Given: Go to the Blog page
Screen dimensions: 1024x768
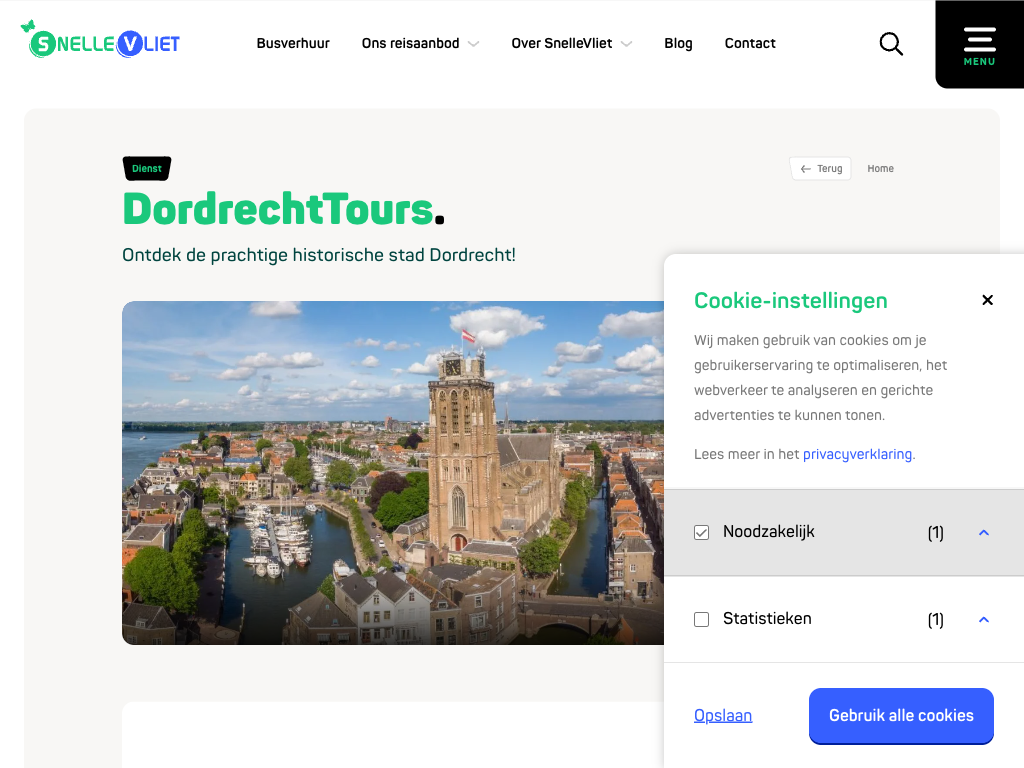Looking at the screenshot, I should coord(678,44).
